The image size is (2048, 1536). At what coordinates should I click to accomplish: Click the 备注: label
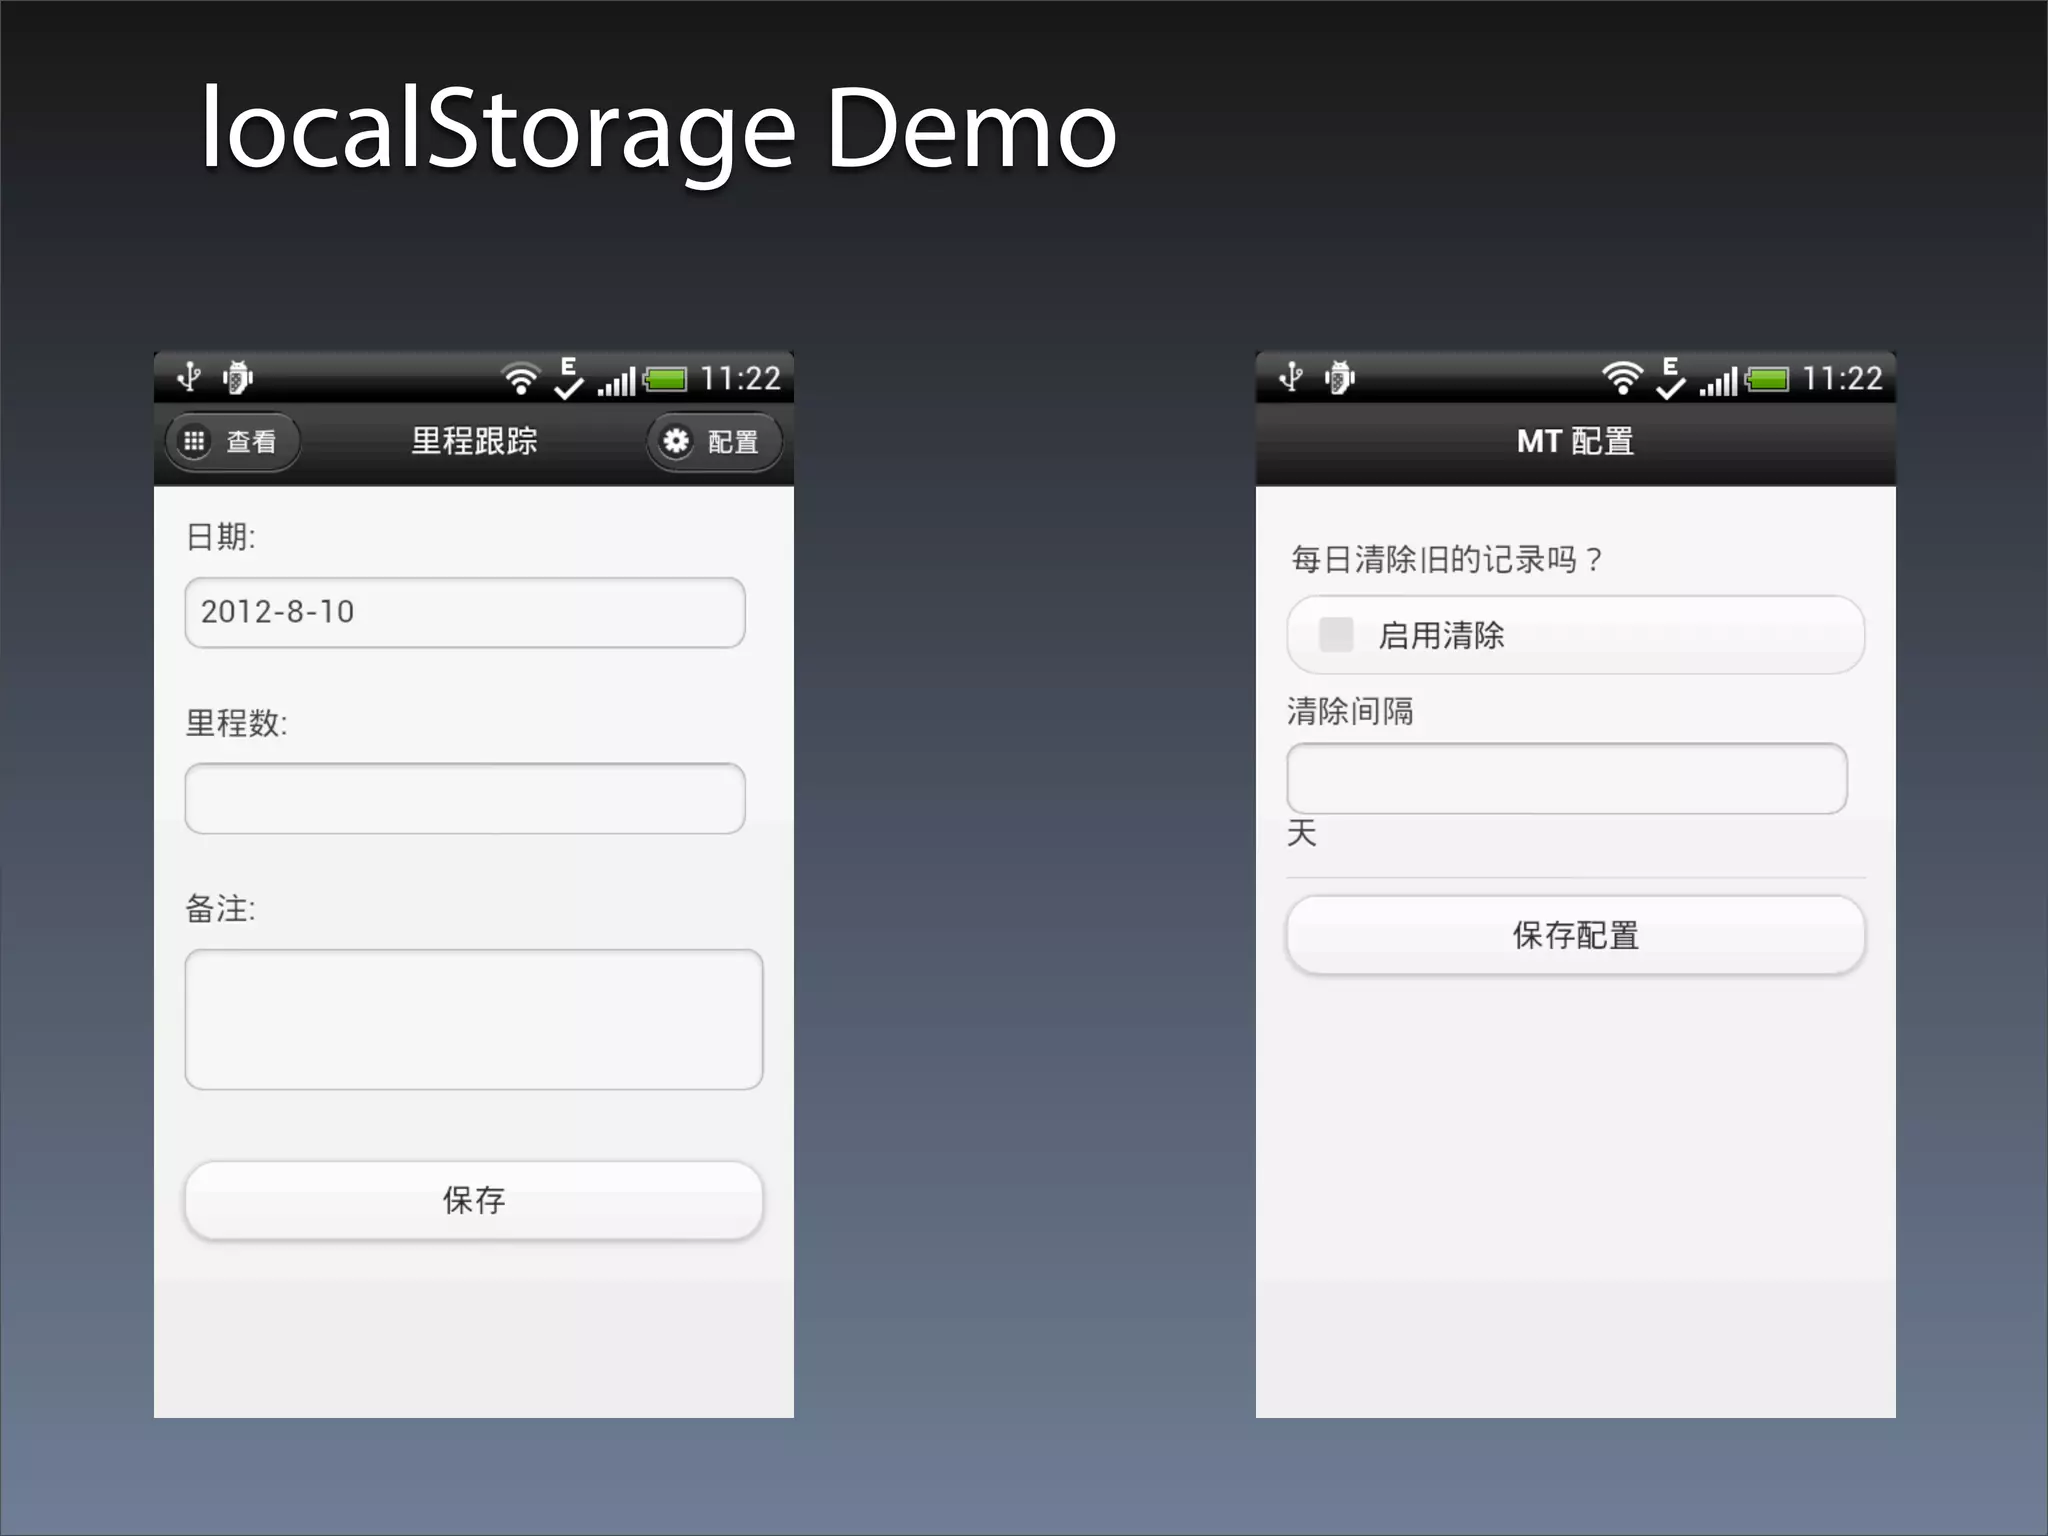221,909
